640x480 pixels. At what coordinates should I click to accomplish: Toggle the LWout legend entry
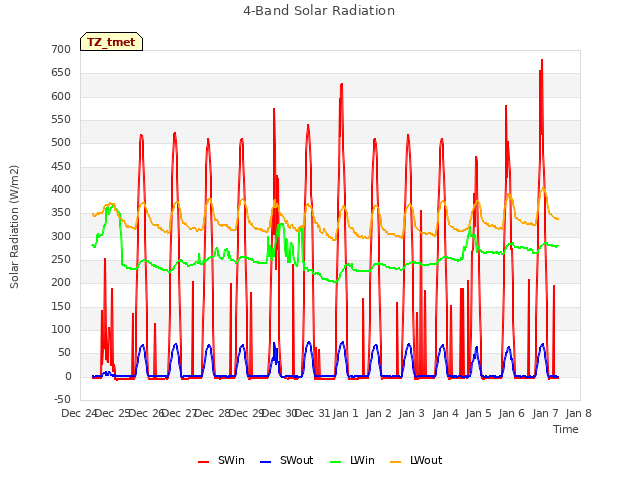[416, 460]
